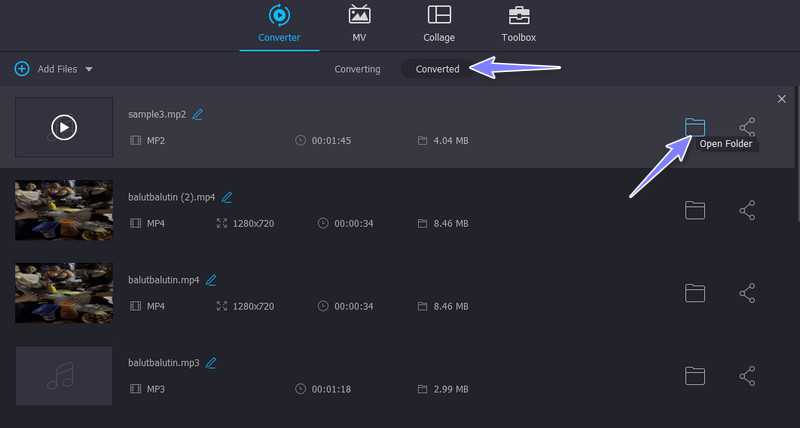Viewport: 800px width, 428px height.
Task: Edit the balutbalutin.mp3 file name
Action: coord(211,363)
